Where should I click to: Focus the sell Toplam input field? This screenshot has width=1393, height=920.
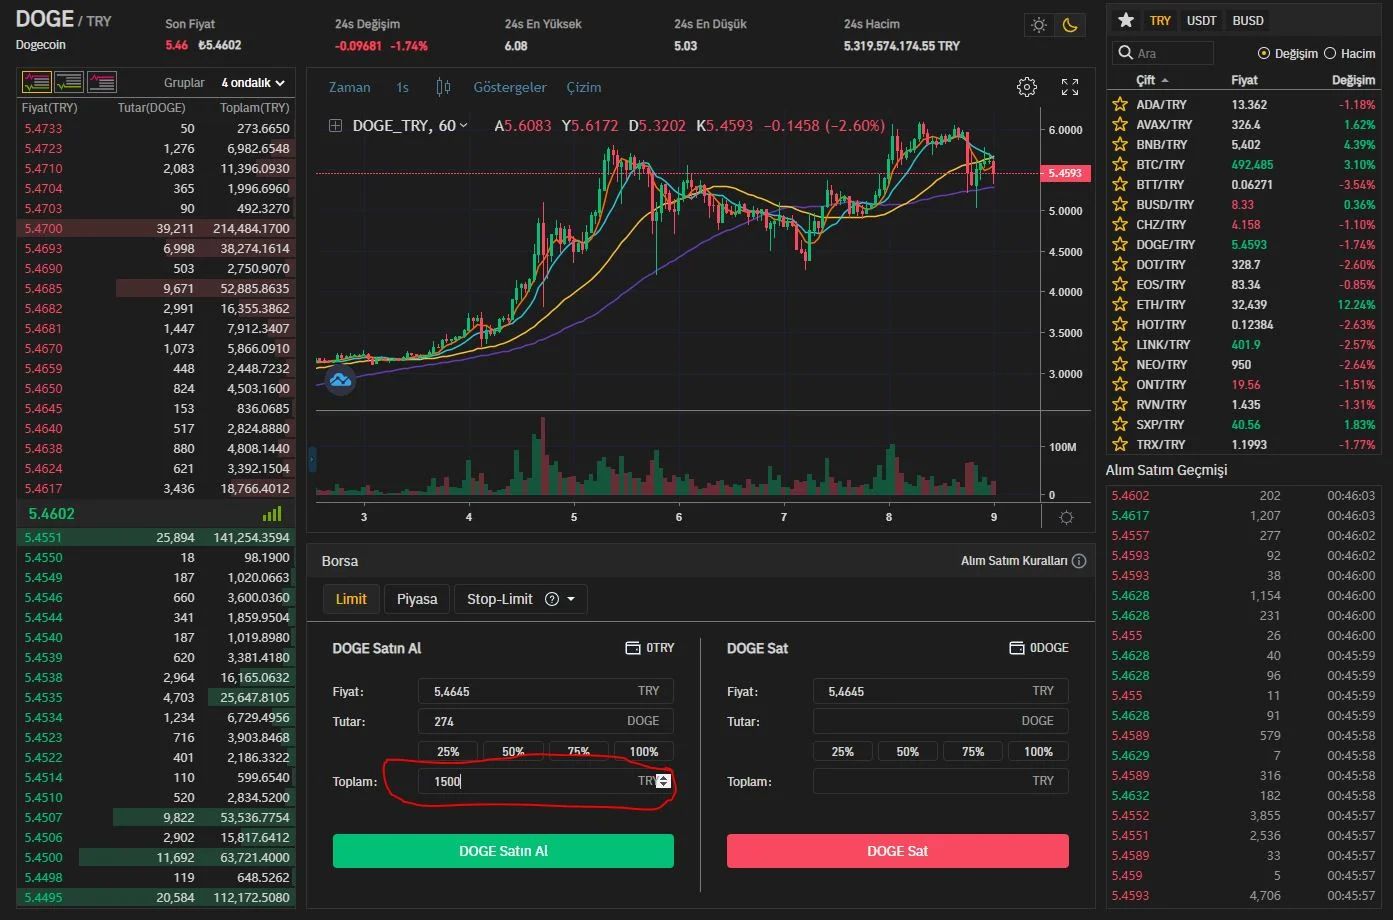pos(941,781)
